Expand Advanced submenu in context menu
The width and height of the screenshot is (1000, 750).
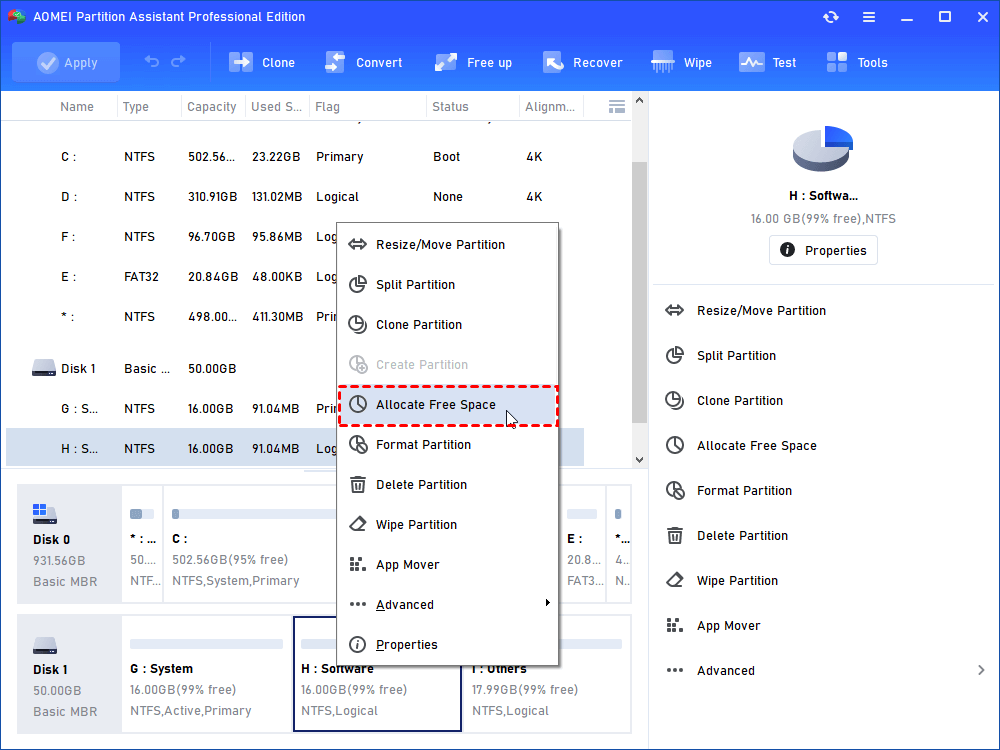tap(448, 605)
